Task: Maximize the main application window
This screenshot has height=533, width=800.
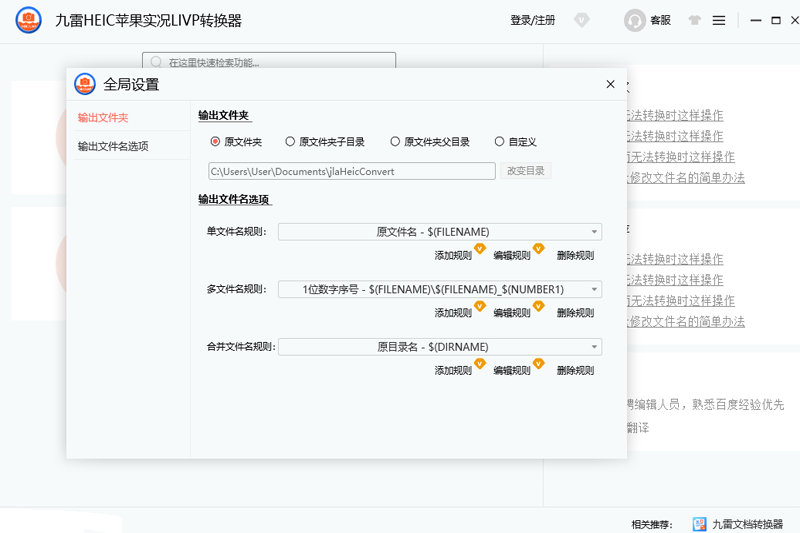Action: pos(776,20)
